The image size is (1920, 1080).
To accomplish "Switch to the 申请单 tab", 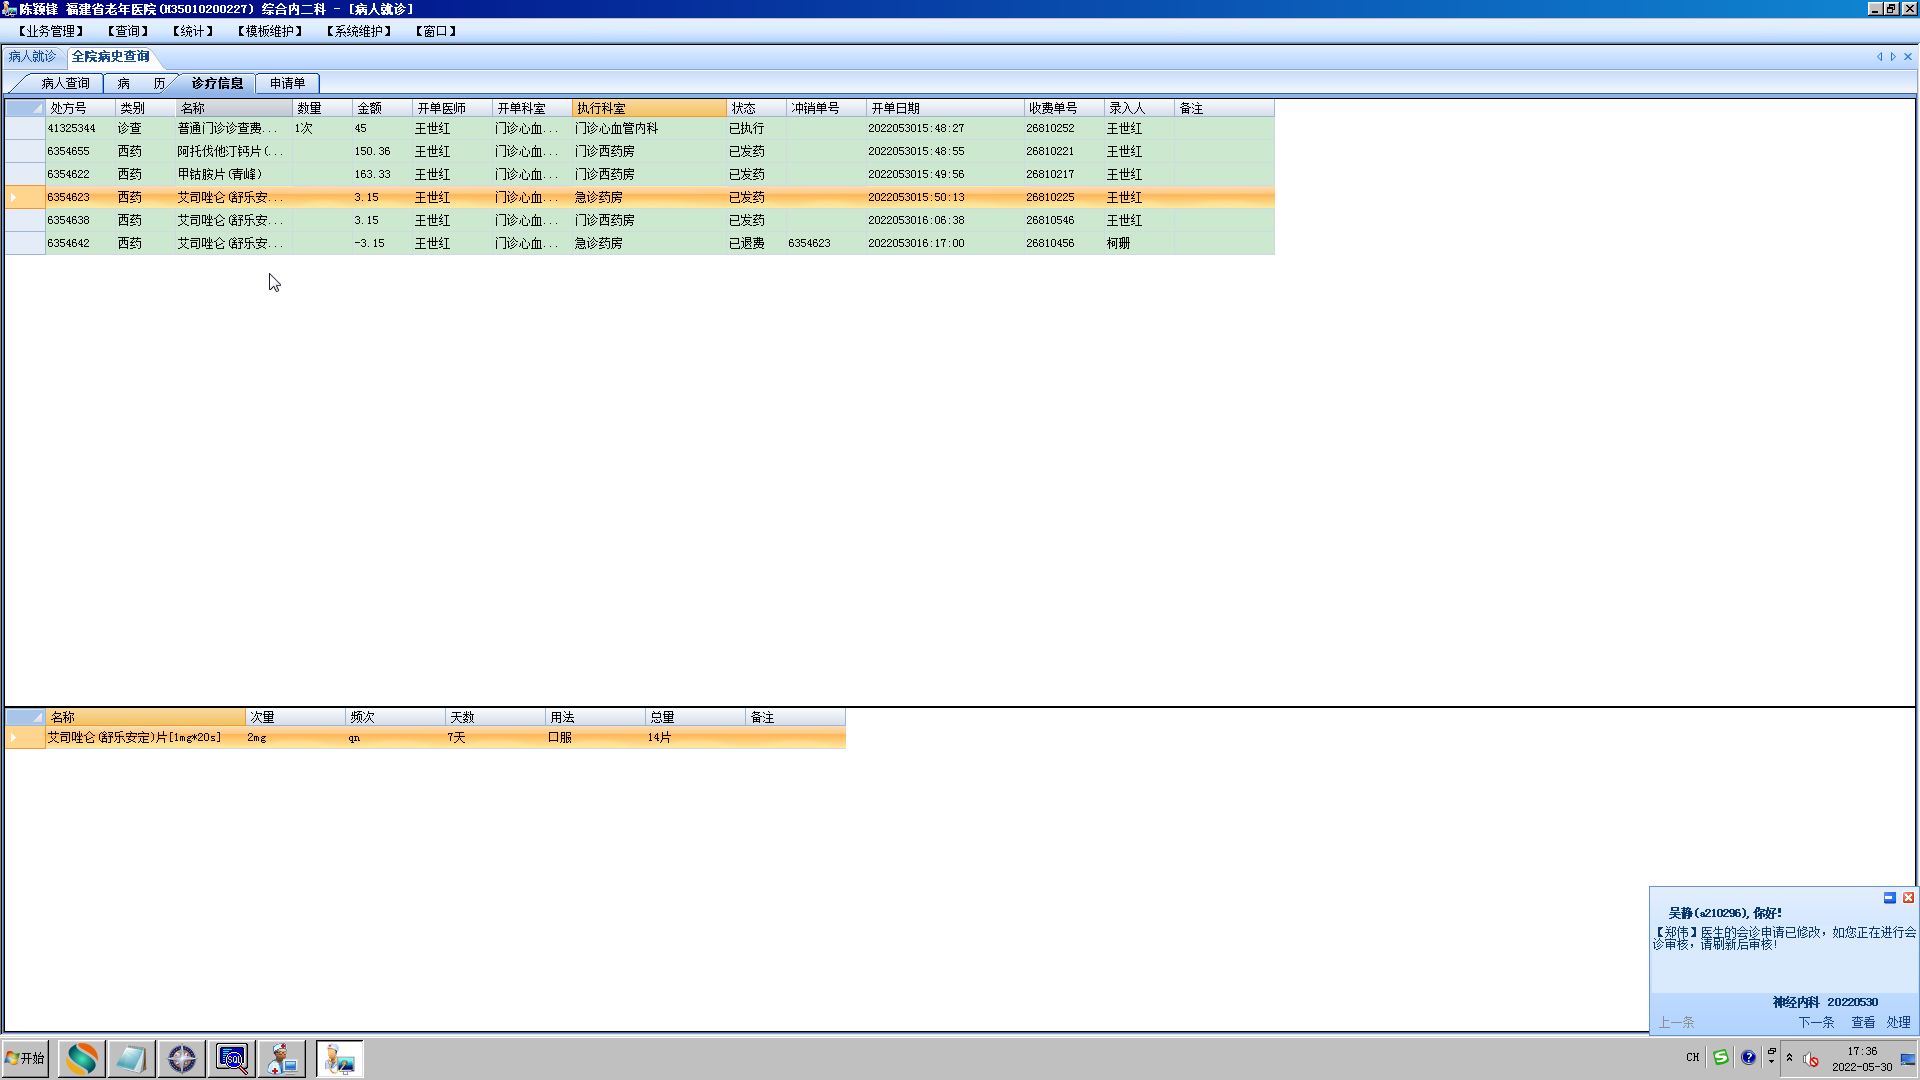I will [287, 83].
